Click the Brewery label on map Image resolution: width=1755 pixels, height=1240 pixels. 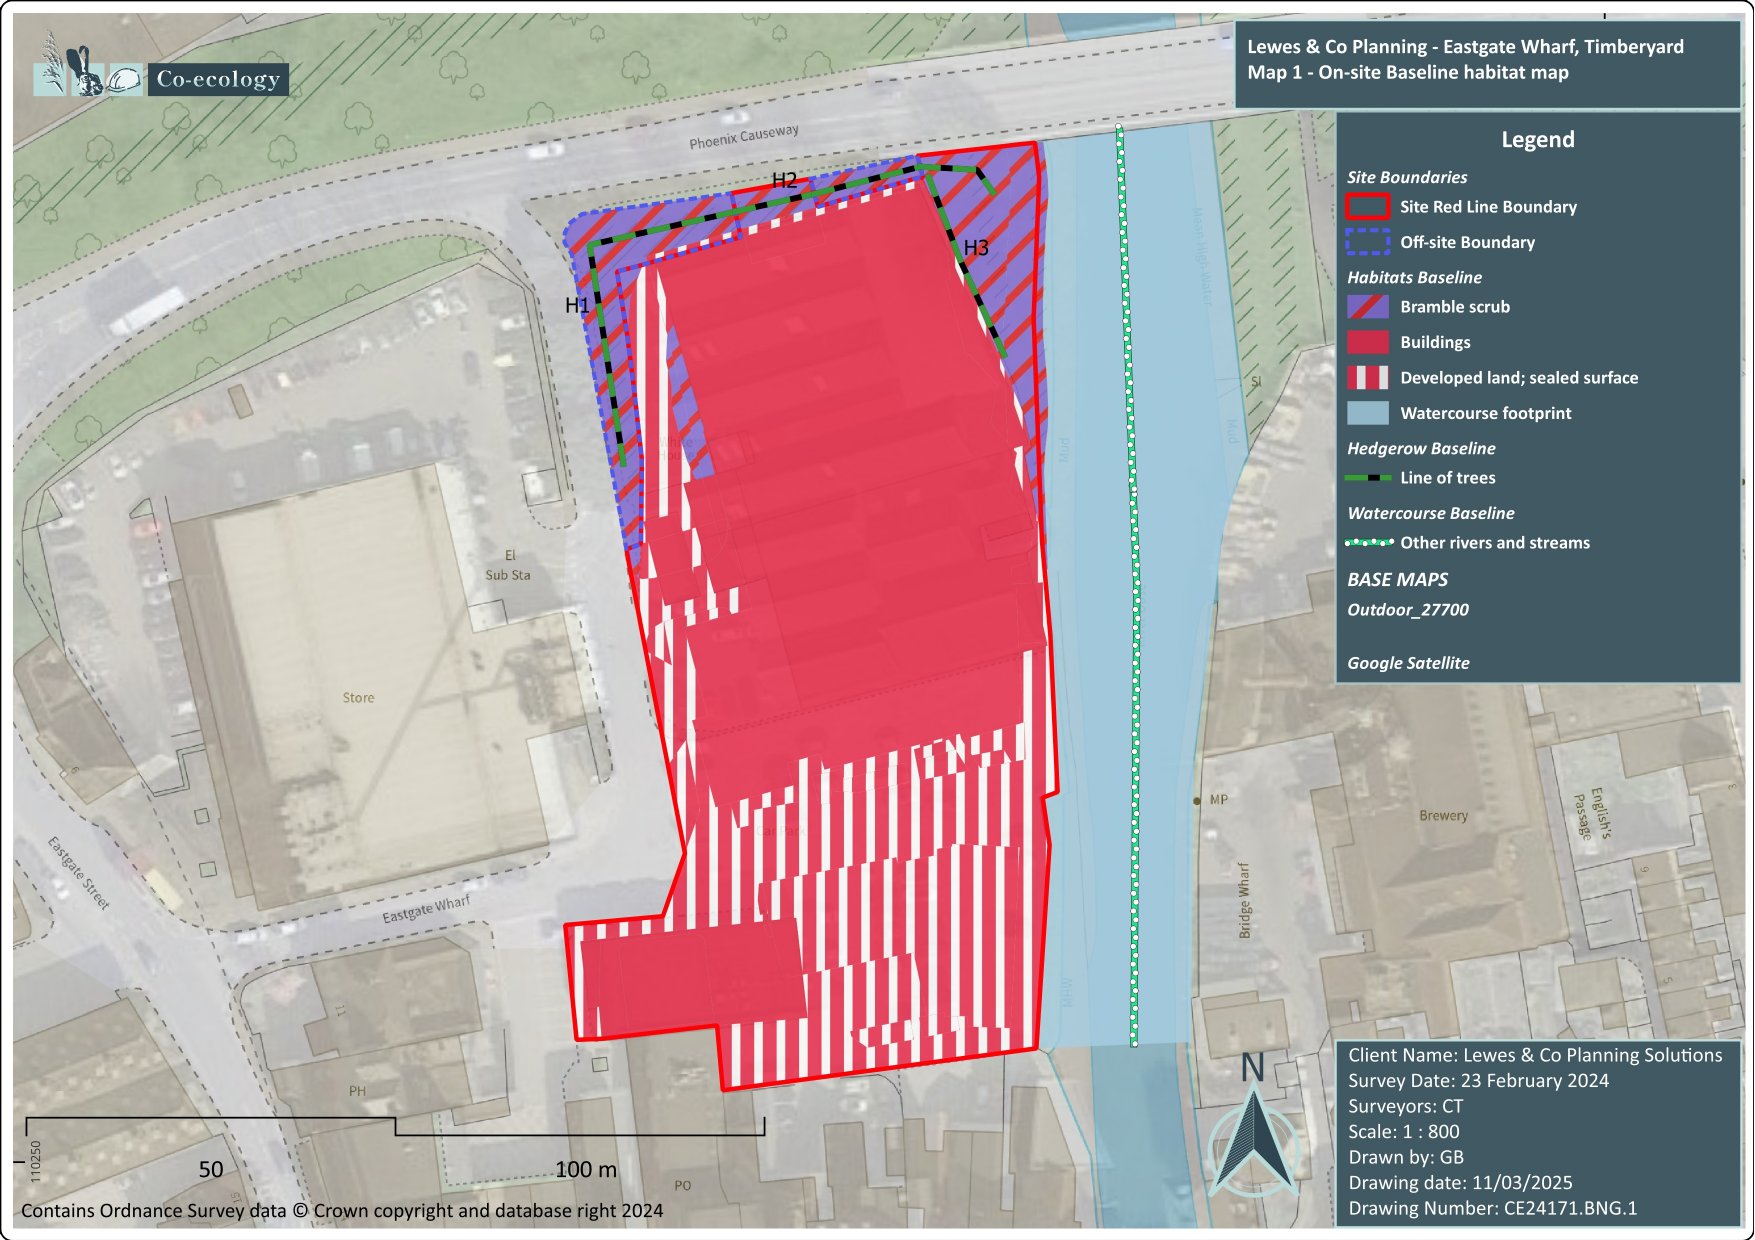1443,816
